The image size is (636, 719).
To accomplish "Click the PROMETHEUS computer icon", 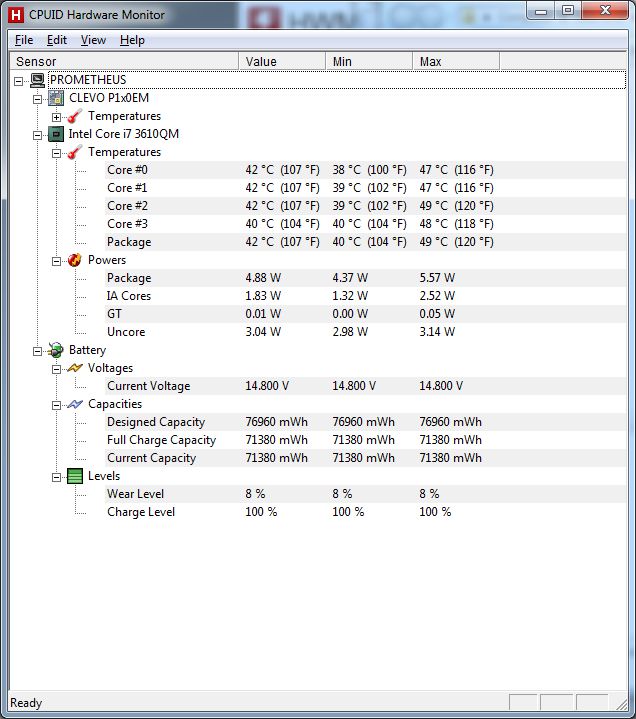I will [38, 80].
